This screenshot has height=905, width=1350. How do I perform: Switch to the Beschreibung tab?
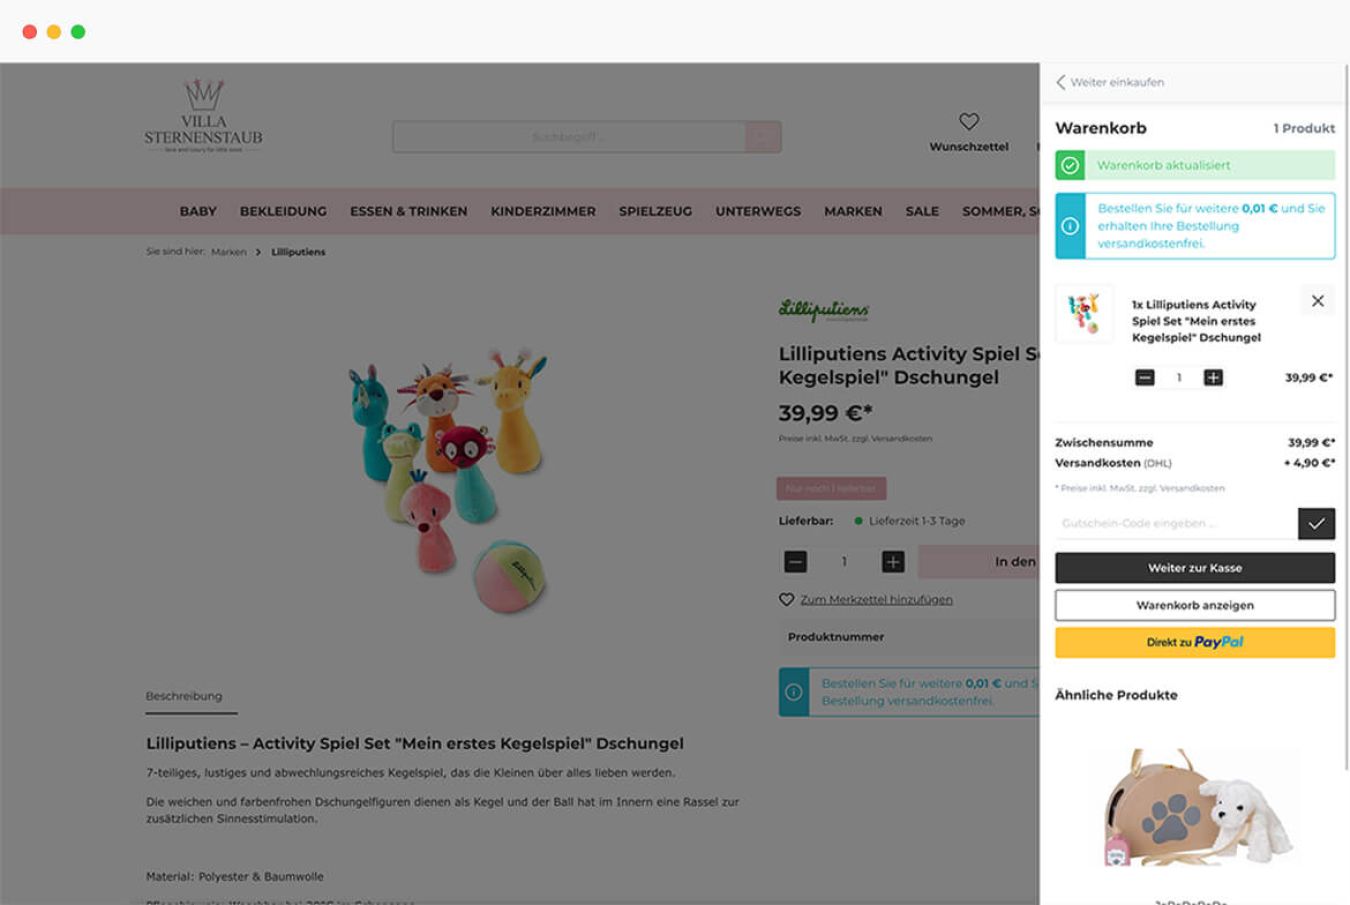(184, 696)
